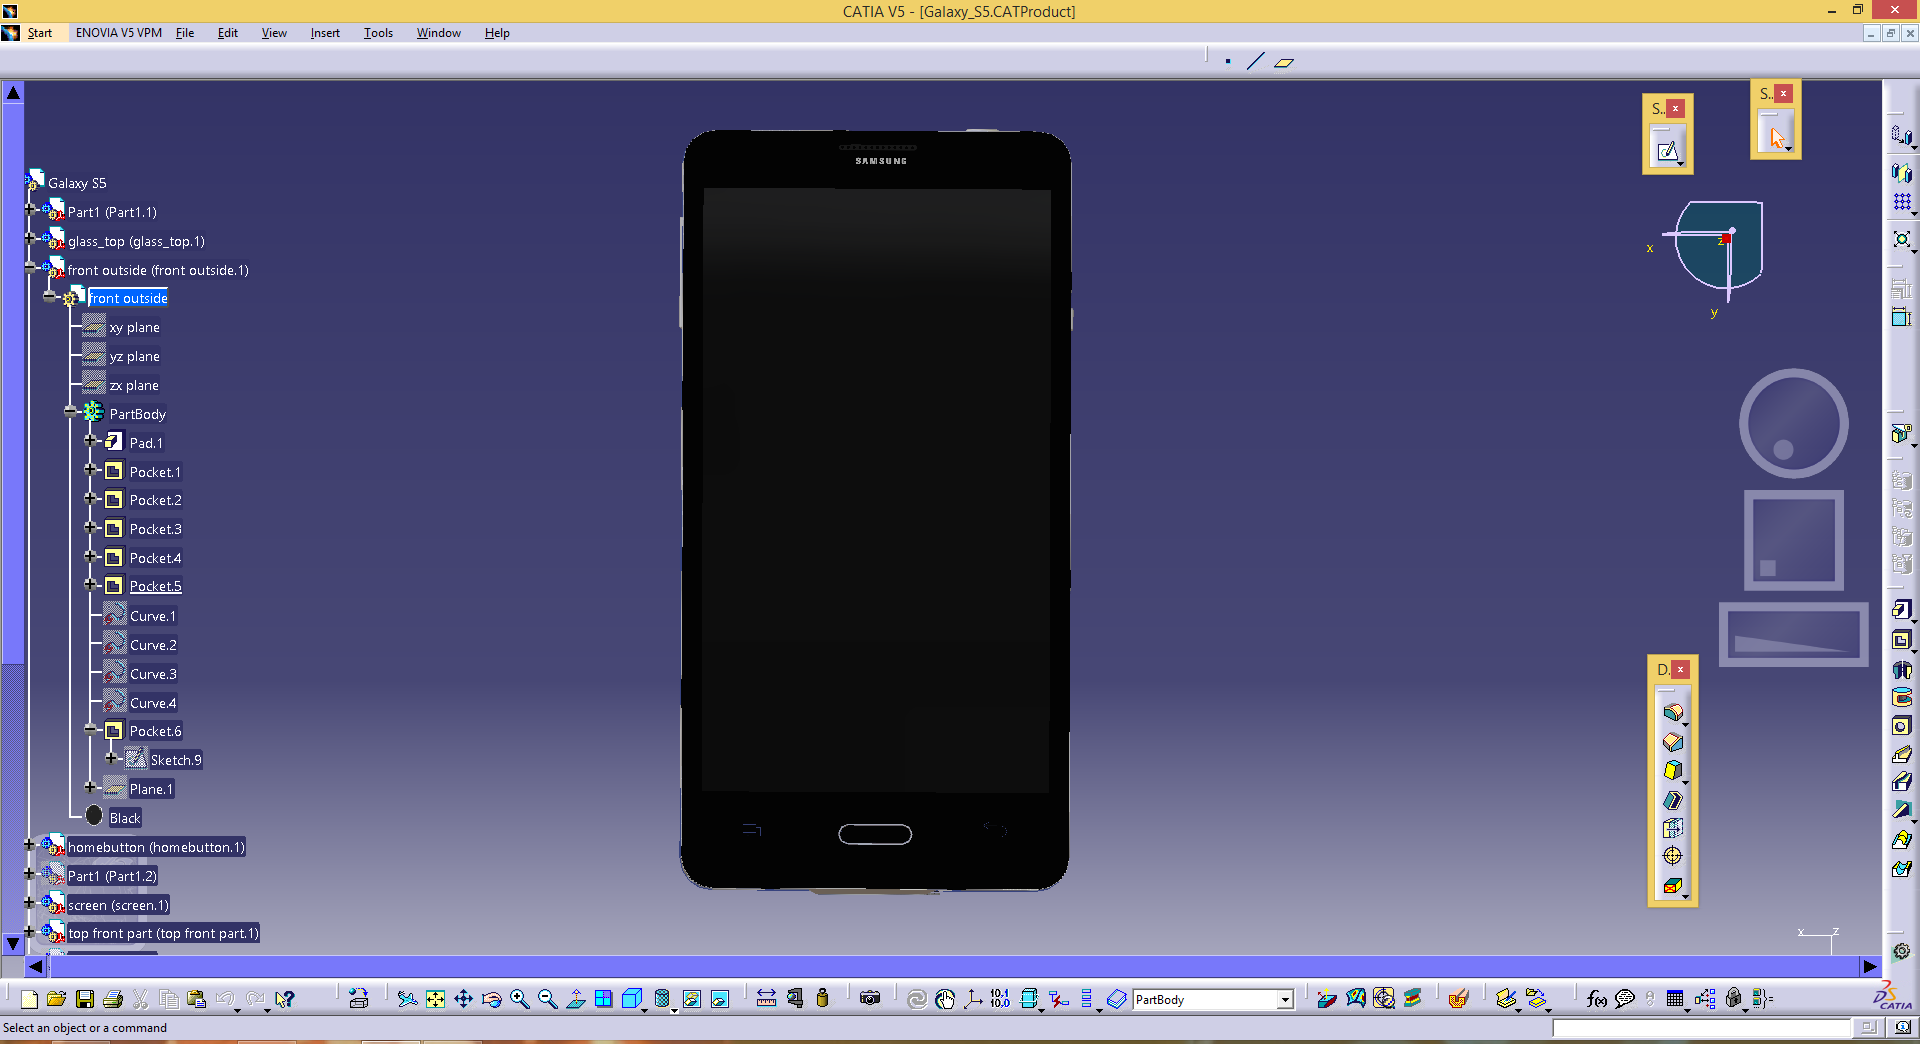The height and width of the screenshot is (1044, 1920).
Task: Click the Zoom Out magnifier
Action: click(x=547, y=999)
